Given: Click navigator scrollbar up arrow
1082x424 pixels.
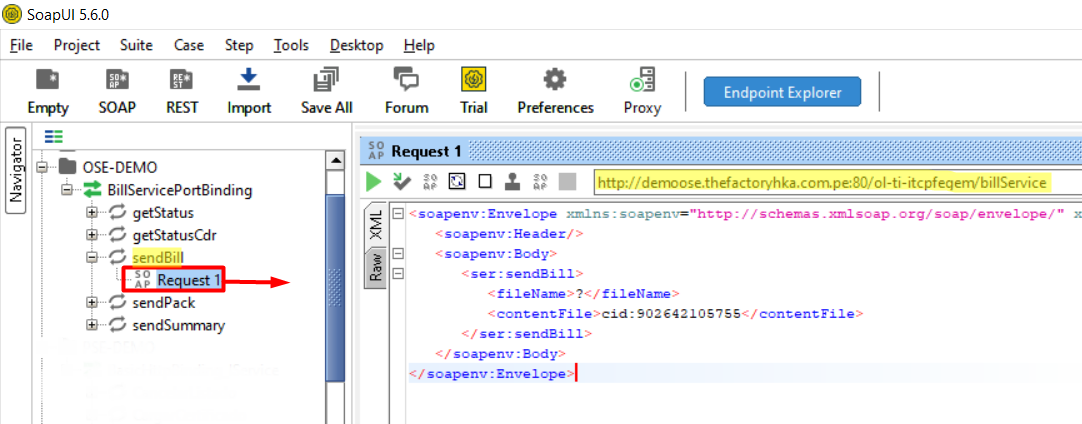Looking at the screenshot, I should [335, 160].
